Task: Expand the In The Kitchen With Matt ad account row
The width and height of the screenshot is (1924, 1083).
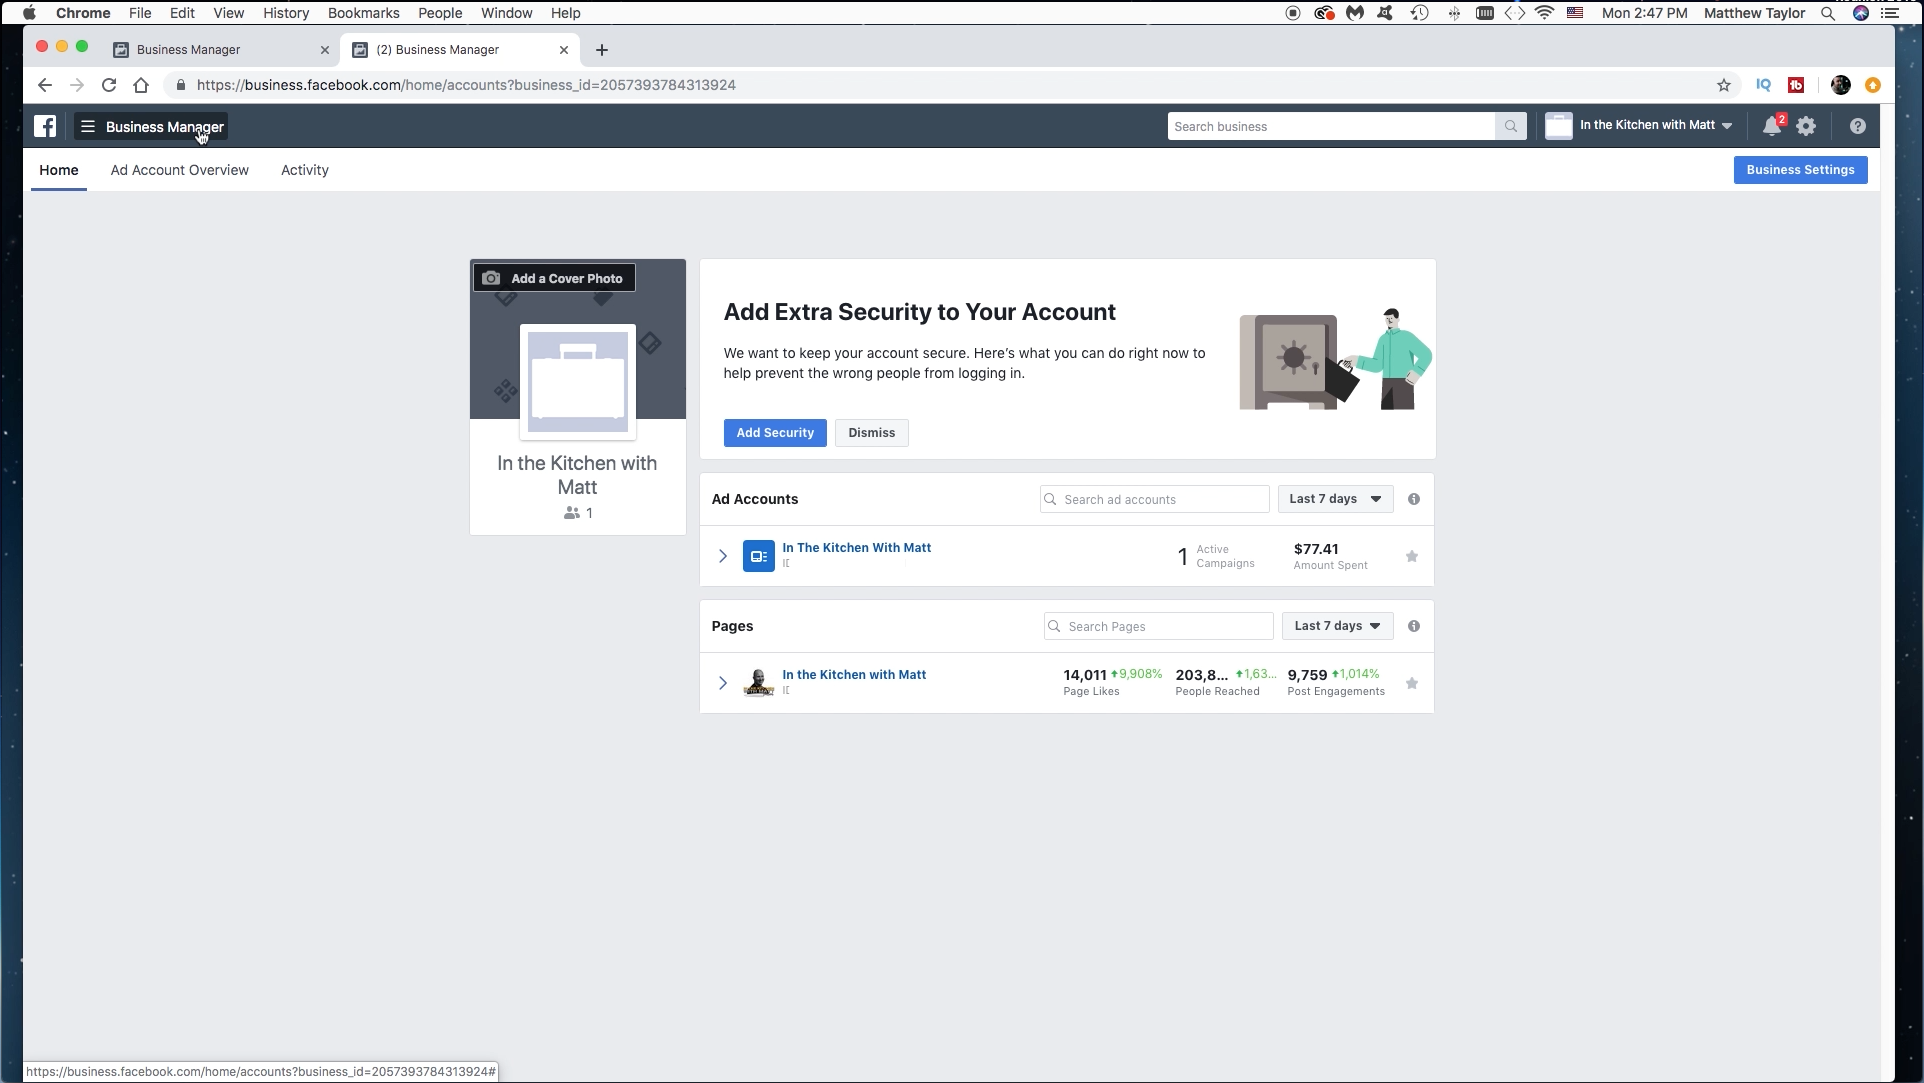Action: click(x=723, y=556)
